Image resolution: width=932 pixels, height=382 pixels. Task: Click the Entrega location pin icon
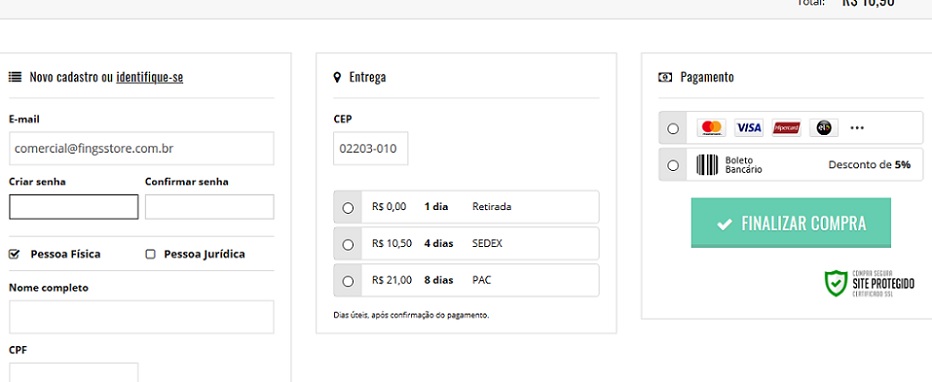click(338, 77)
